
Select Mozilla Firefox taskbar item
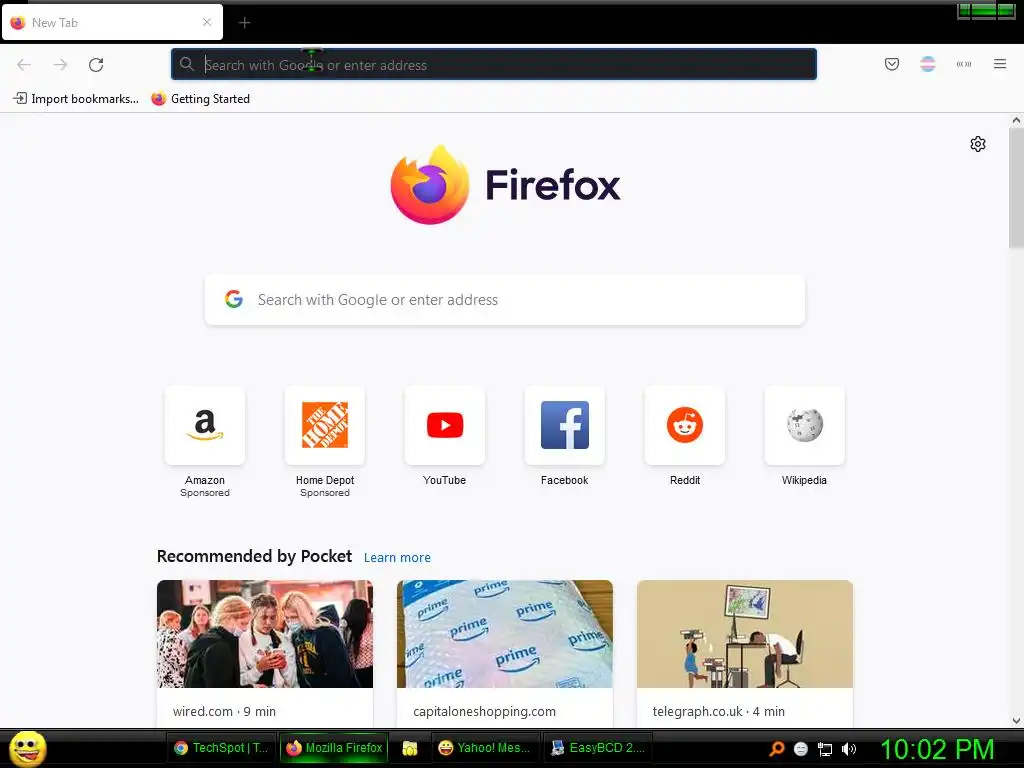334,748
